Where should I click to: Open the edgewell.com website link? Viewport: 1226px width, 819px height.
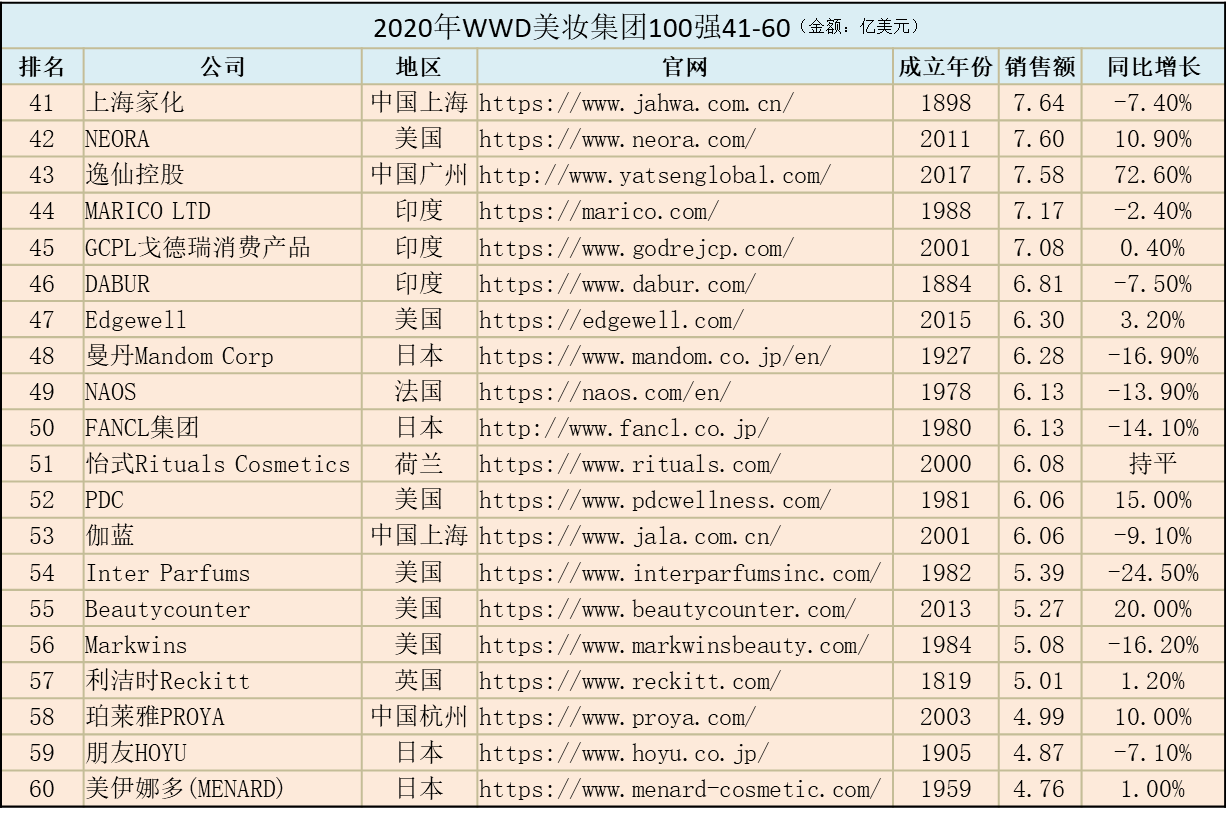[x=612, y=320]
